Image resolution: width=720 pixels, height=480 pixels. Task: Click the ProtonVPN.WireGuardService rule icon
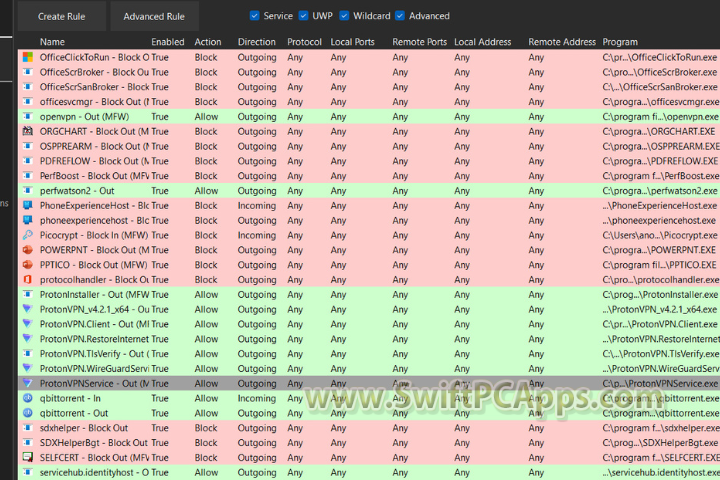click(28, 368)
